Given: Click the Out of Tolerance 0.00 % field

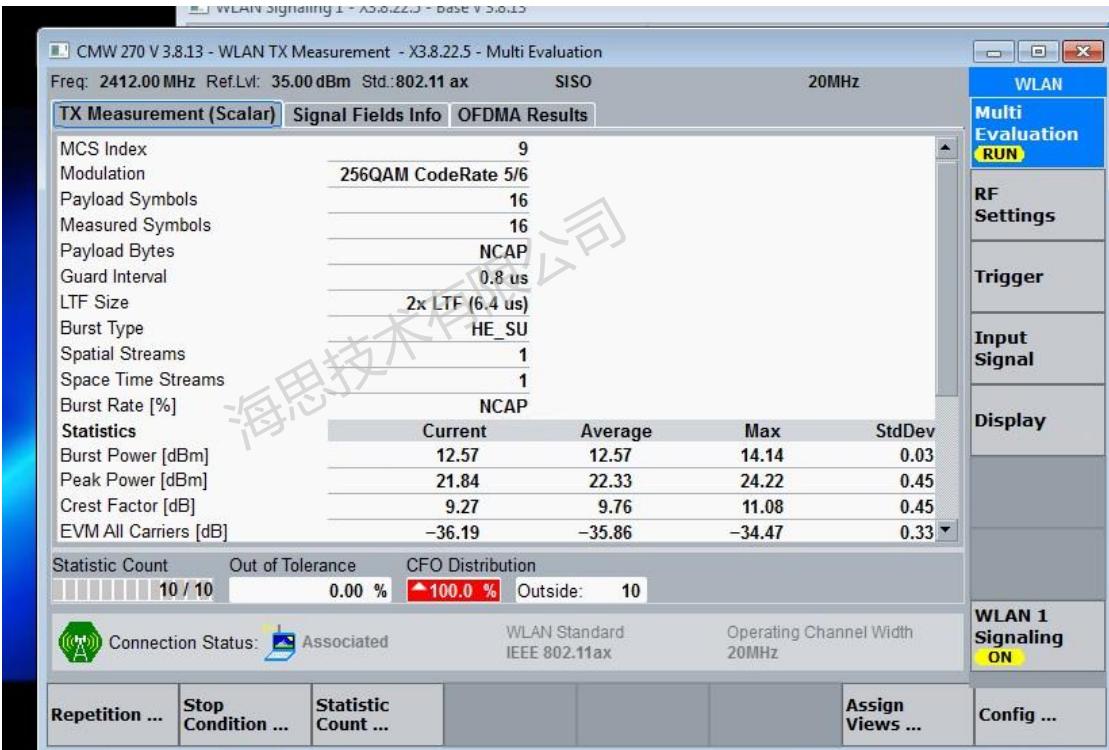Looking at the screenshot, I should tap(310, 590).
